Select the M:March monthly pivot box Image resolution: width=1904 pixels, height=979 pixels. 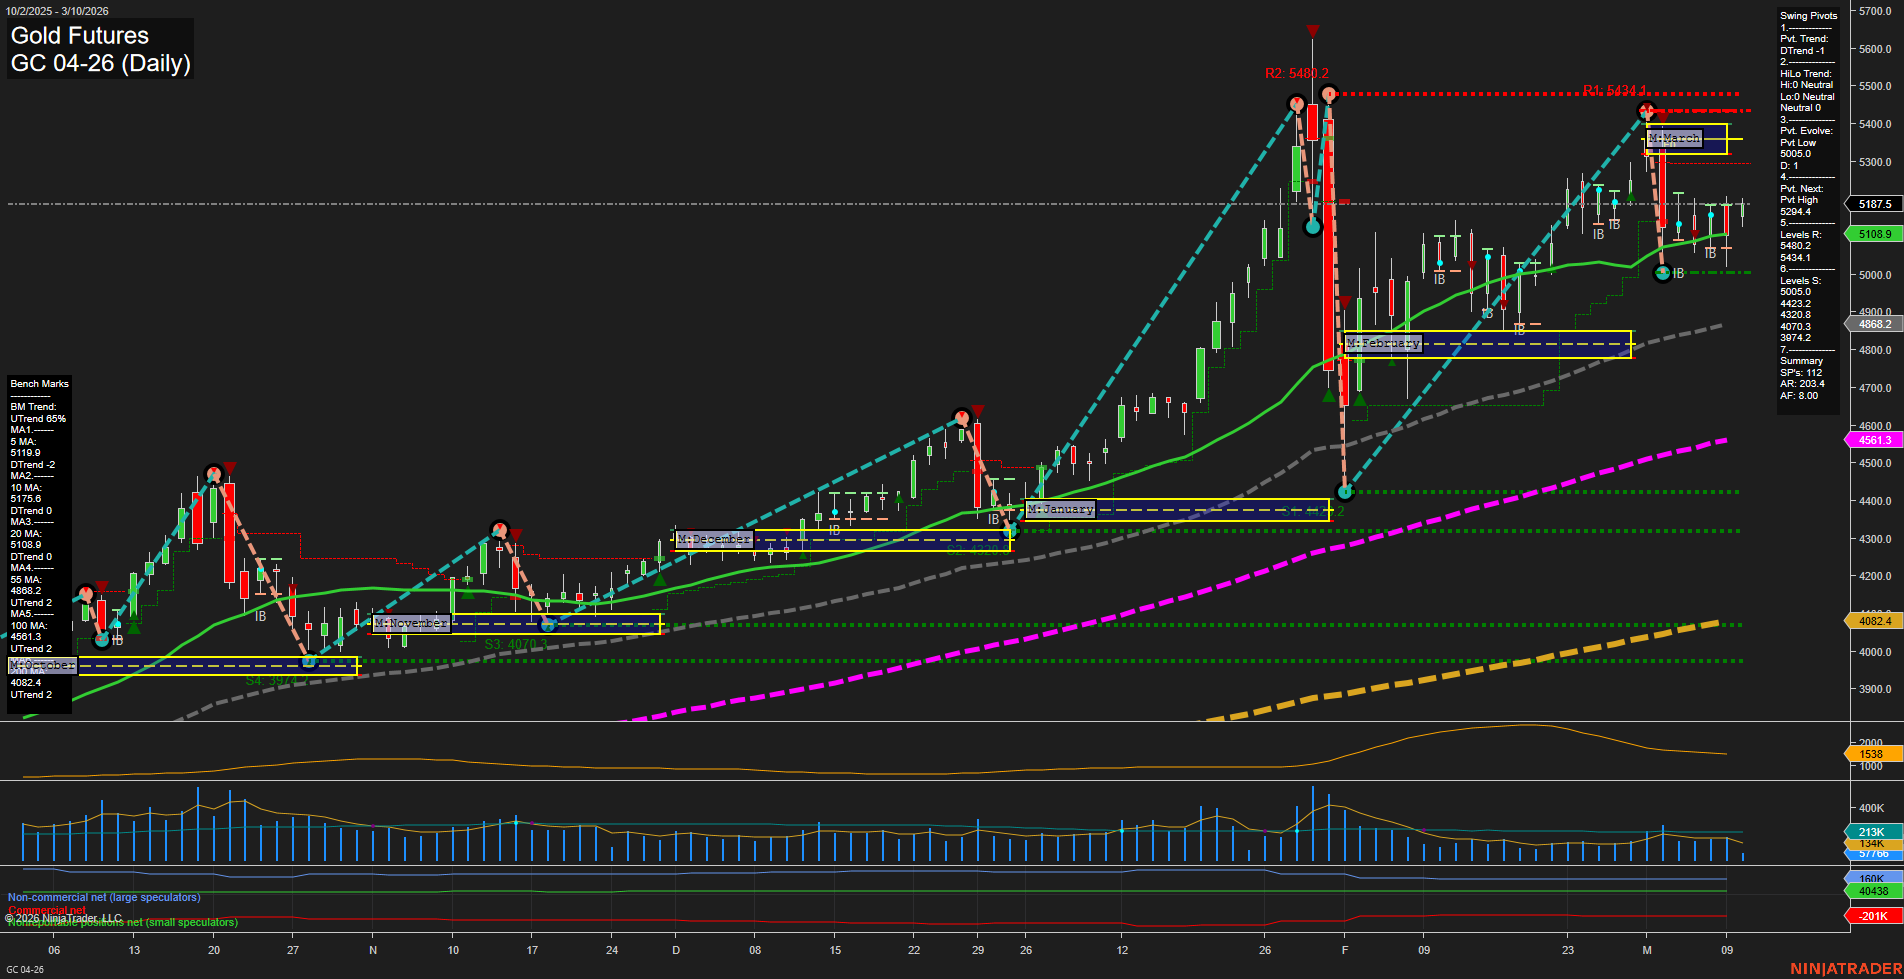(x=1675, y=138)
